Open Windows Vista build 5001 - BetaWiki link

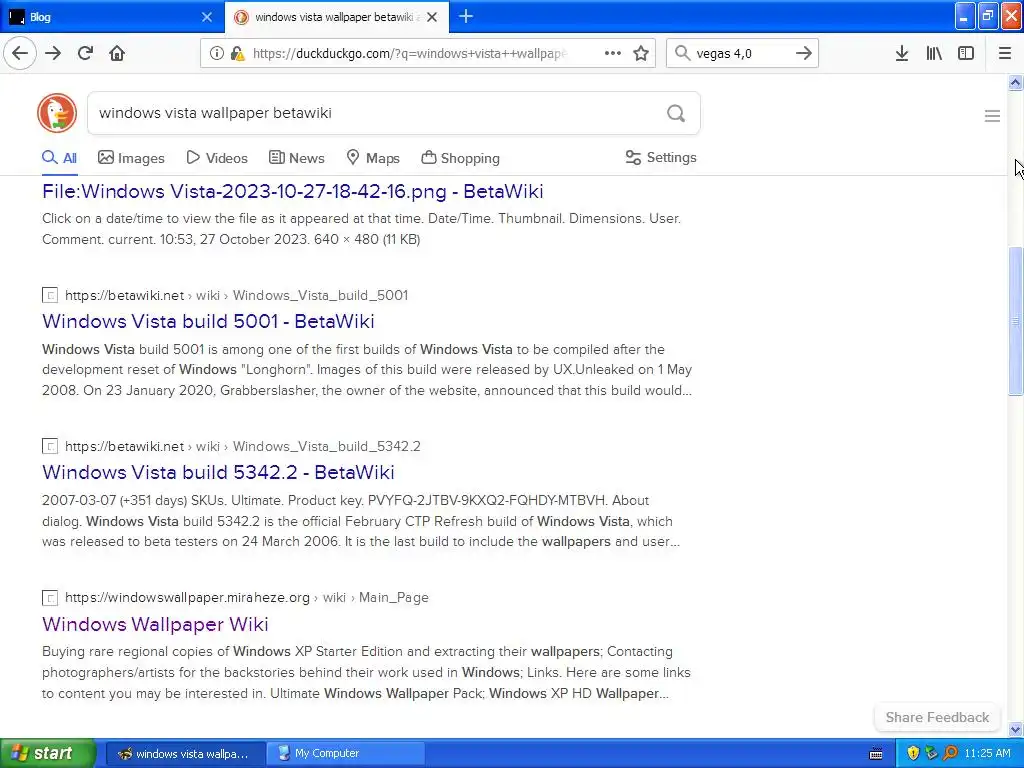[x=208, y=321]
